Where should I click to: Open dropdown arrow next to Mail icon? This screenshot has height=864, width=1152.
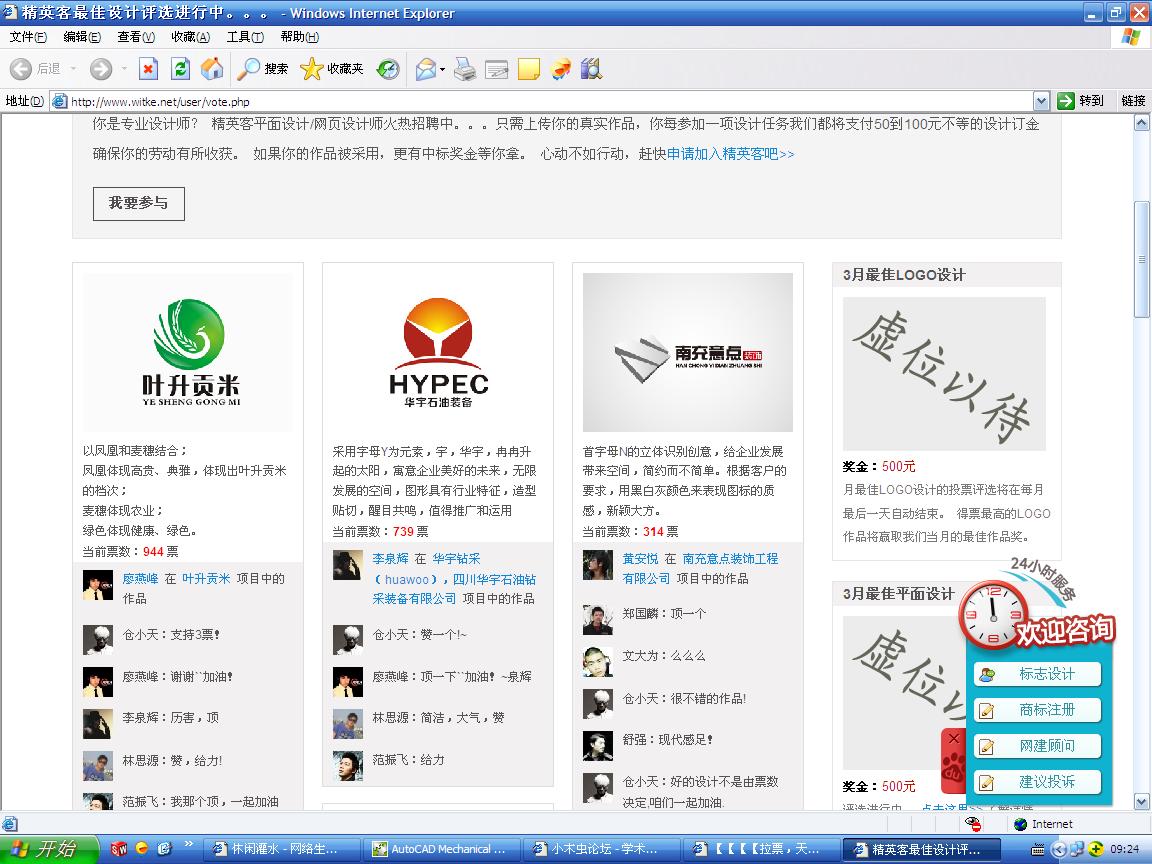pyautogui.click(x=442, y=69)
